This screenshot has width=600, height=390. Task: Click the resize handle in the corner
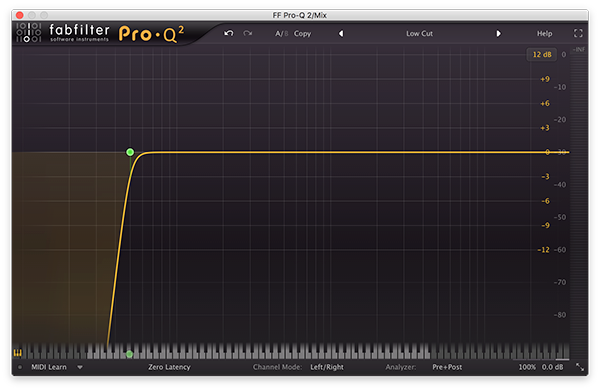(x=580, y=367)
